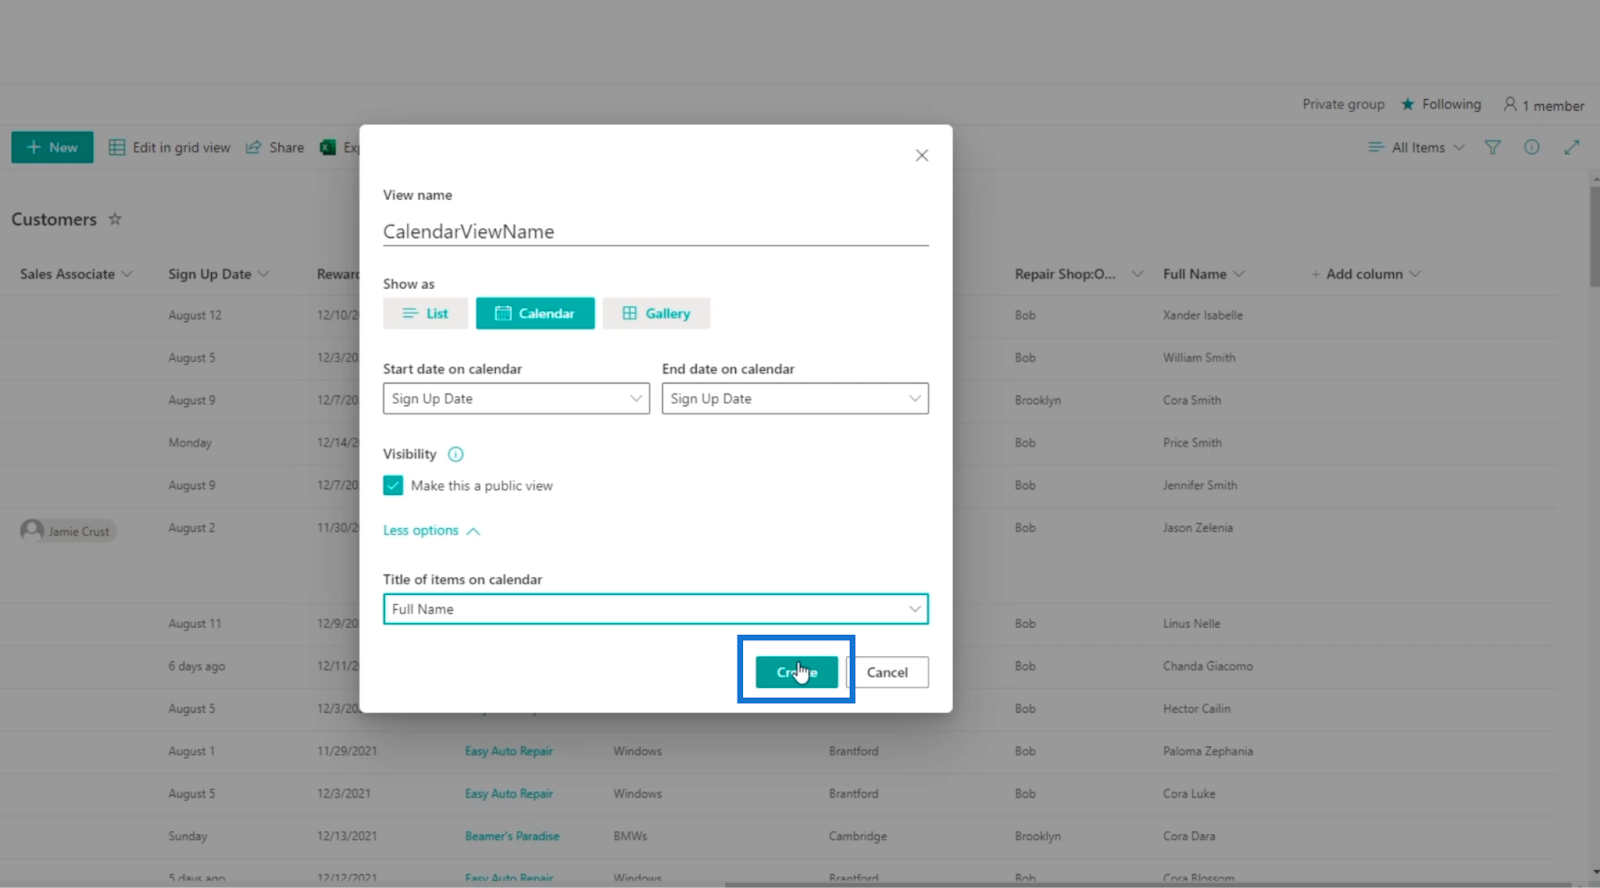
Task: Click the Cancel button
Action: 887,672
